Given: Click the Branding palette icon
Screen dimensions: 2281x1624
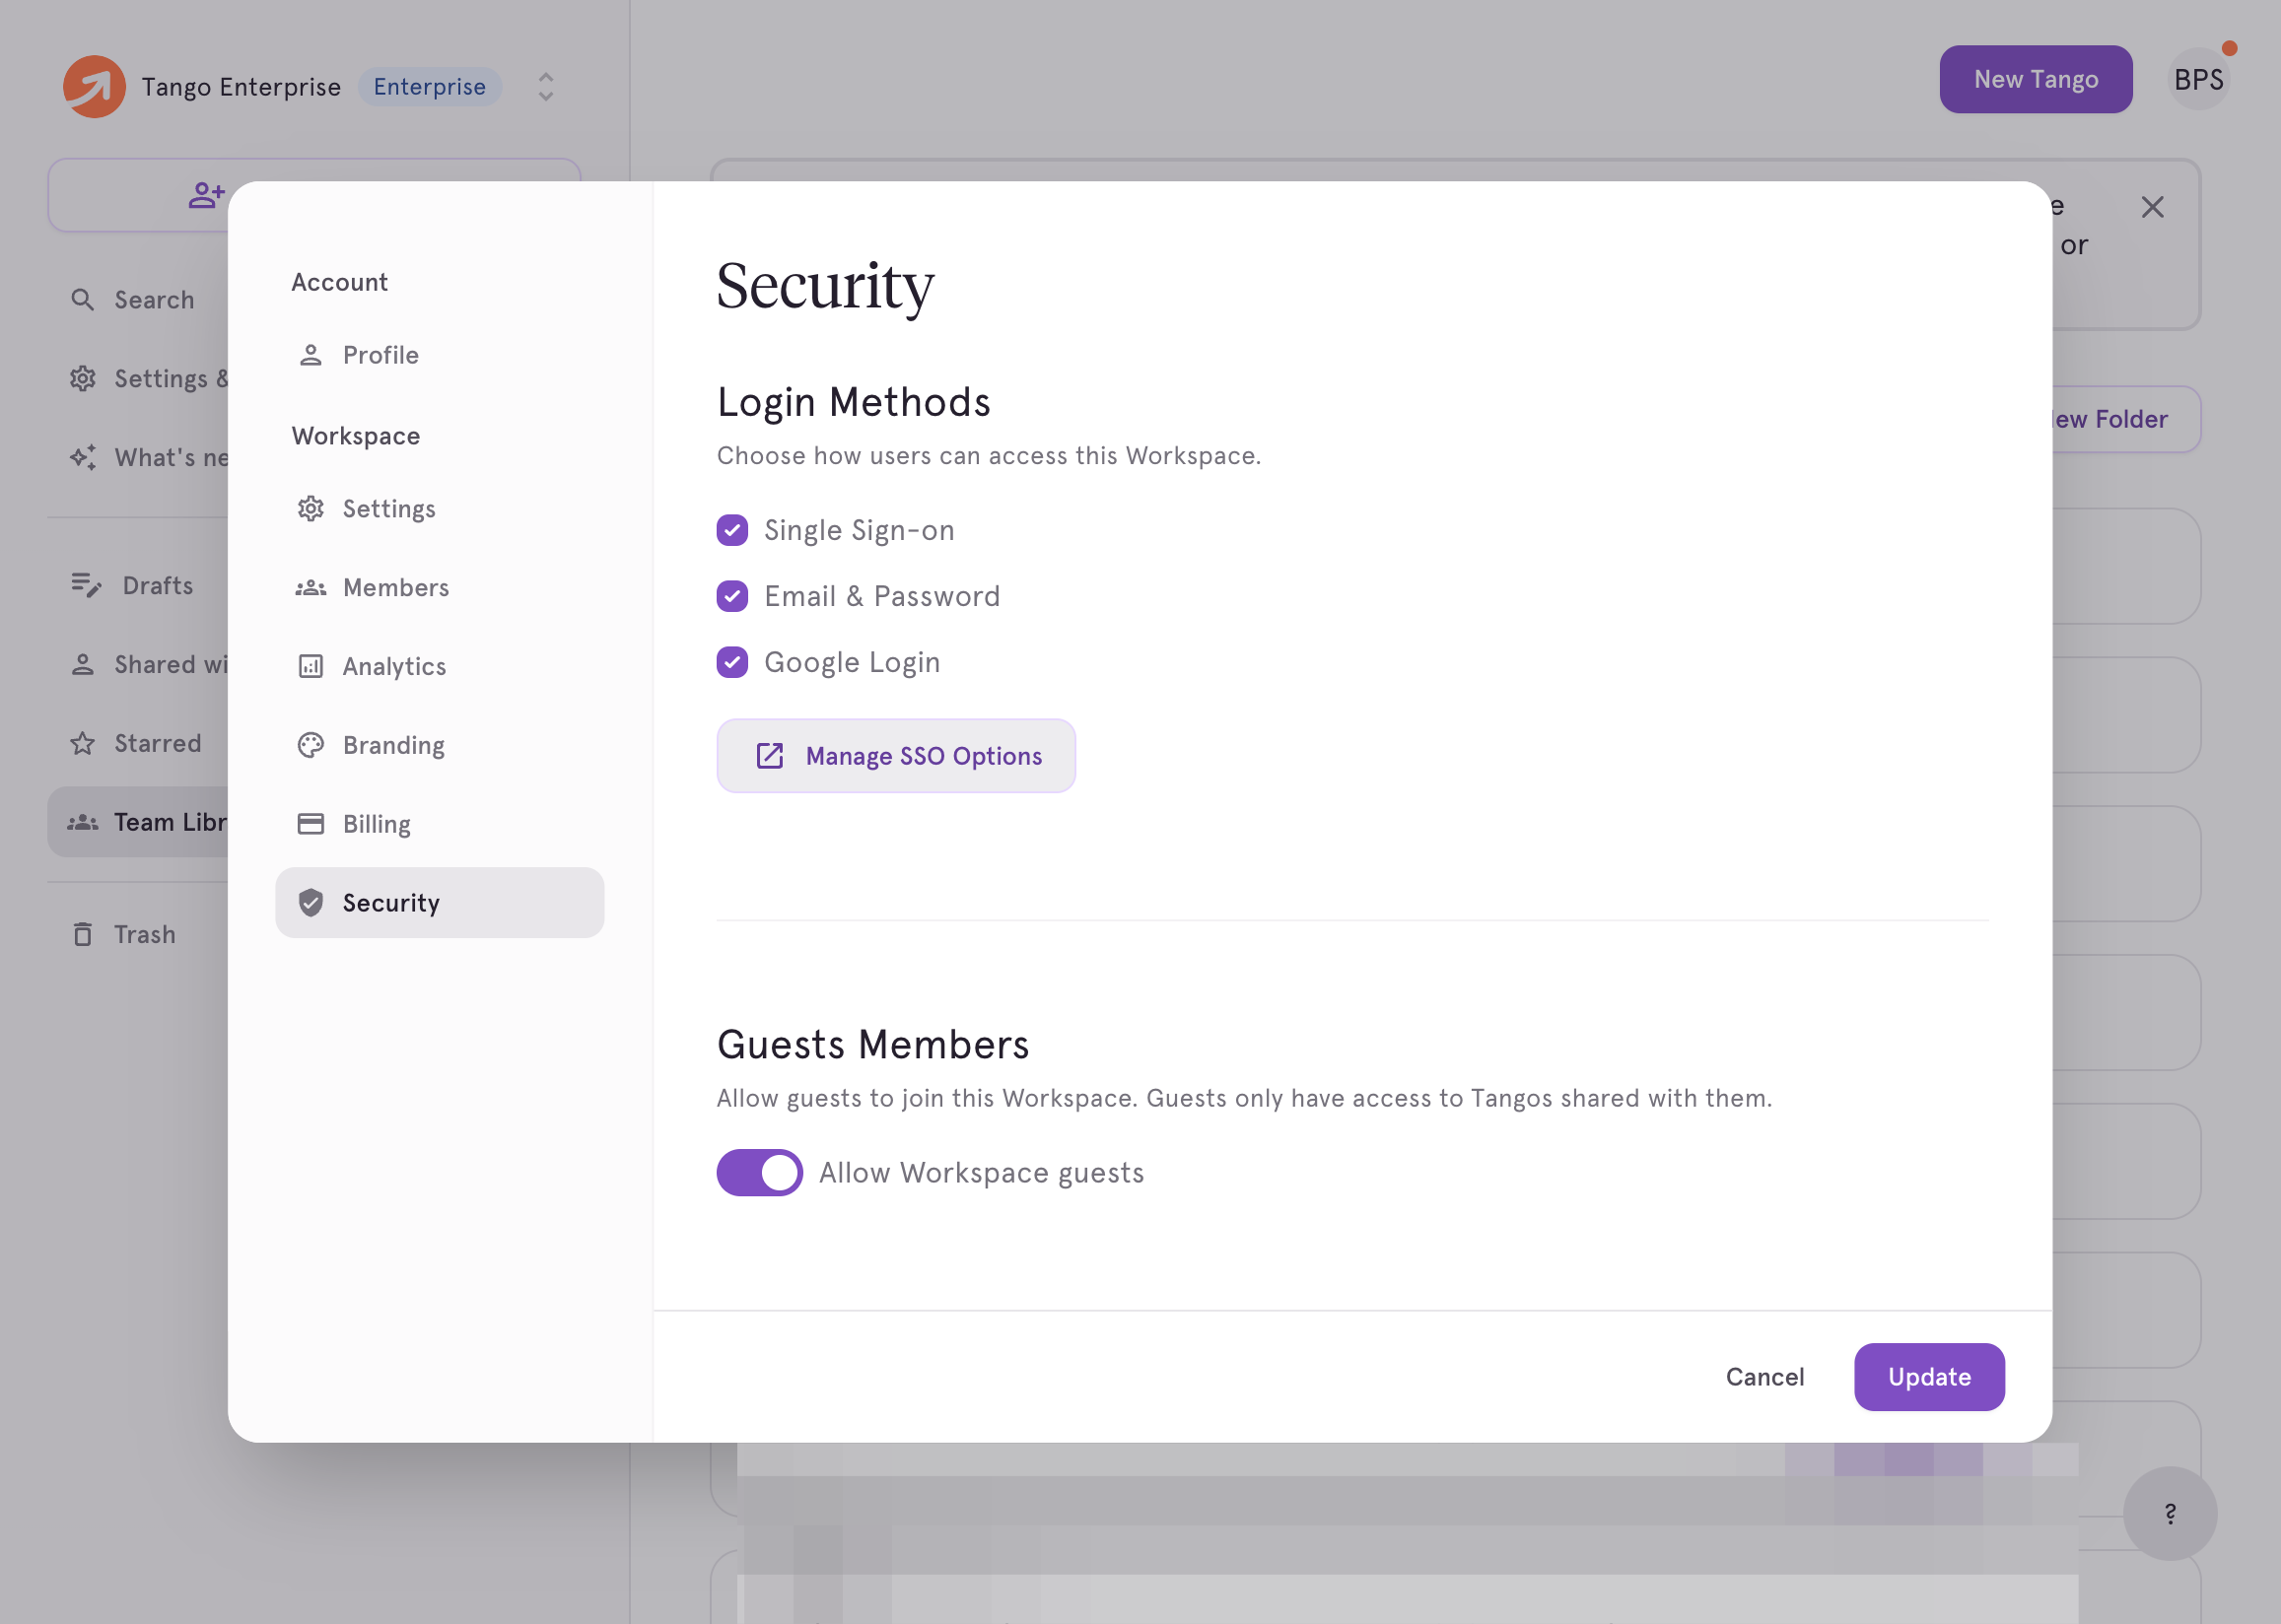Looking at the screenshot, I should 311,745.
